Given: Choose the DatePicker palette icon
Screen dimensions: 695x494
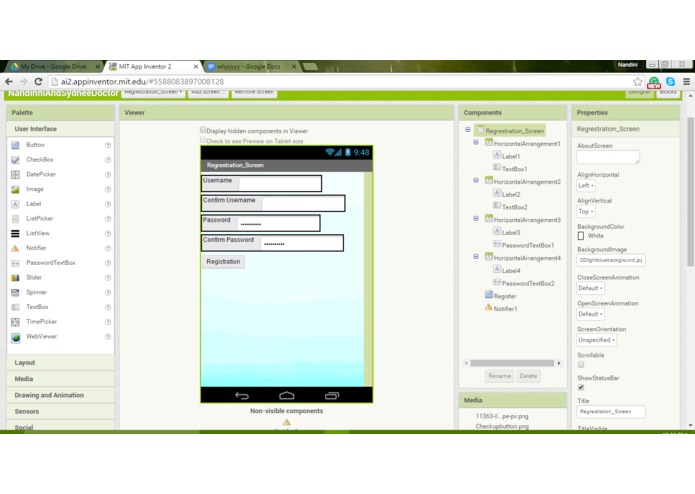Looking at the screenshot, I should [x=15, y=175].
